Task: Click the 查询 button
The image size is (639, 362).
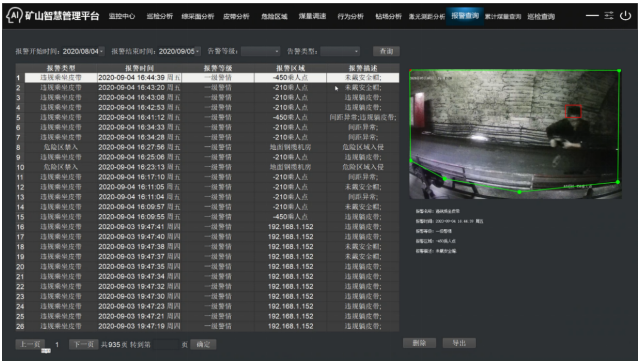Action: click(386, 51)
